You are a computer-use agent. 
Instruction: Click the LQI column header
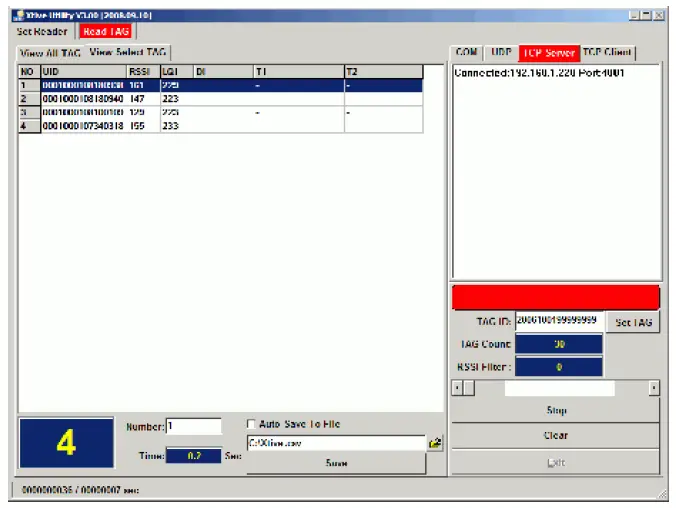coord(177,72)
